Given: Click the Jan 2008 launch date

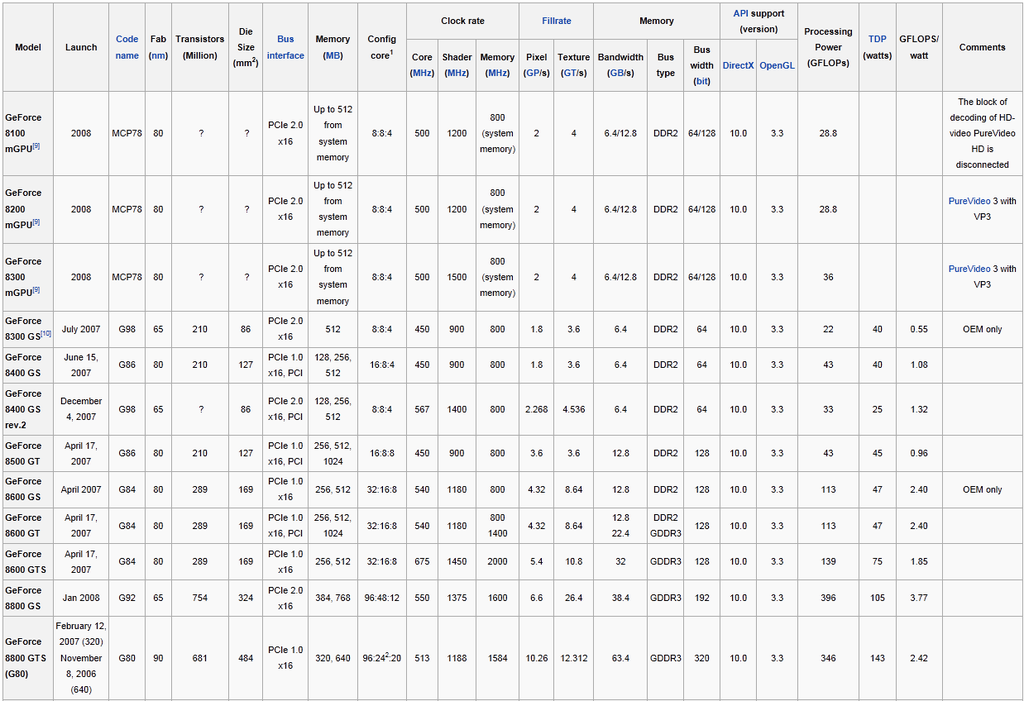Looking at the screenshot, I should point(81,598).
